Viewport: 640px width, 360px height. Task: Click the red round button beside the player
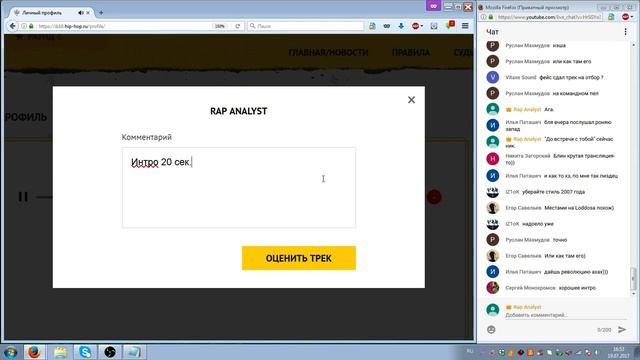(434, 197)
